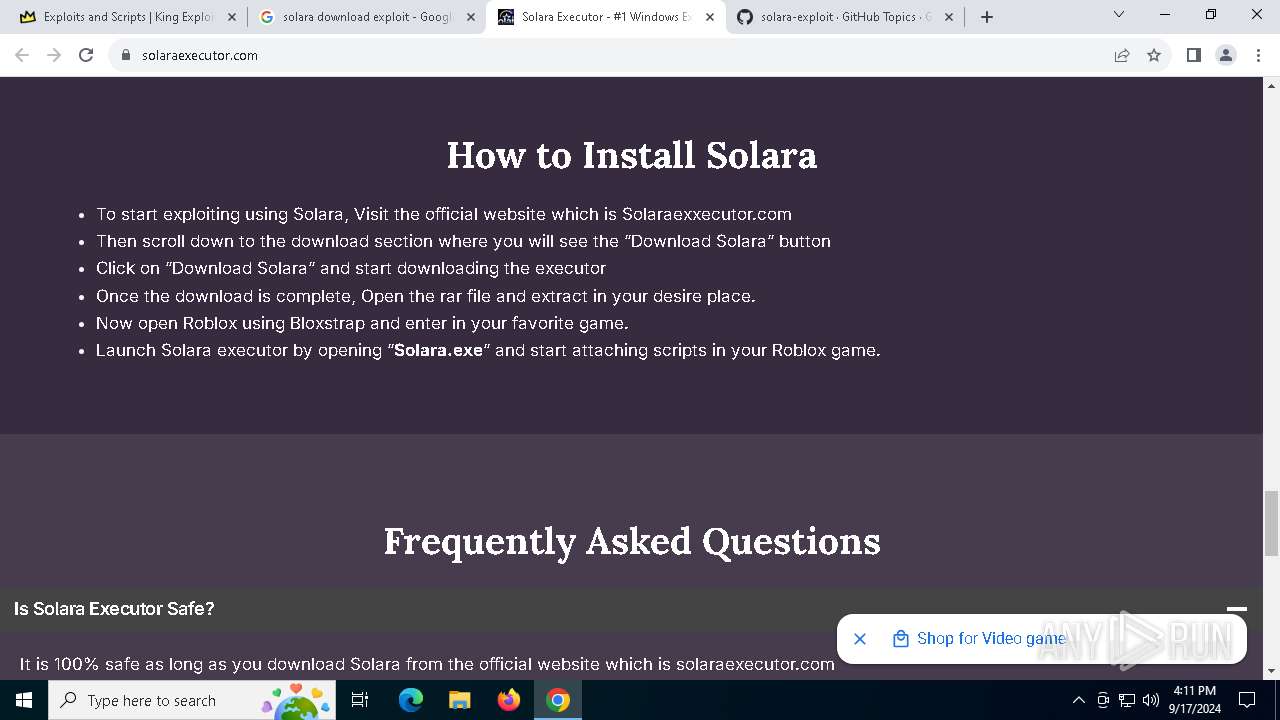Open the tab search chevron
The width and height of the screenshot is (1280, 720).
(1119, 14)
